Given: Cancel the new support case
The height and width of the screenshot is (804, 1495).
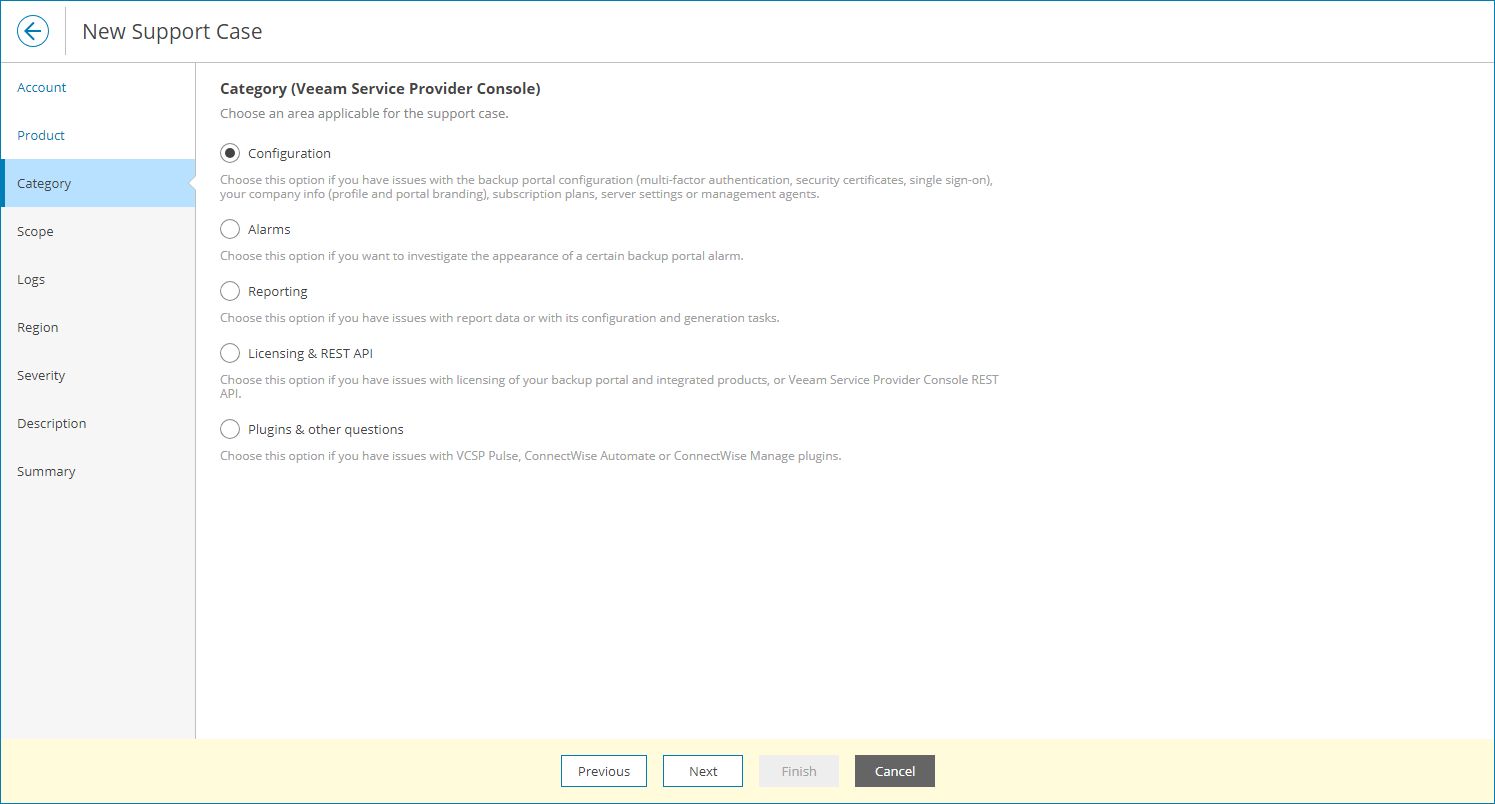Looking at the screenshot, I should (x=895, y=771).
